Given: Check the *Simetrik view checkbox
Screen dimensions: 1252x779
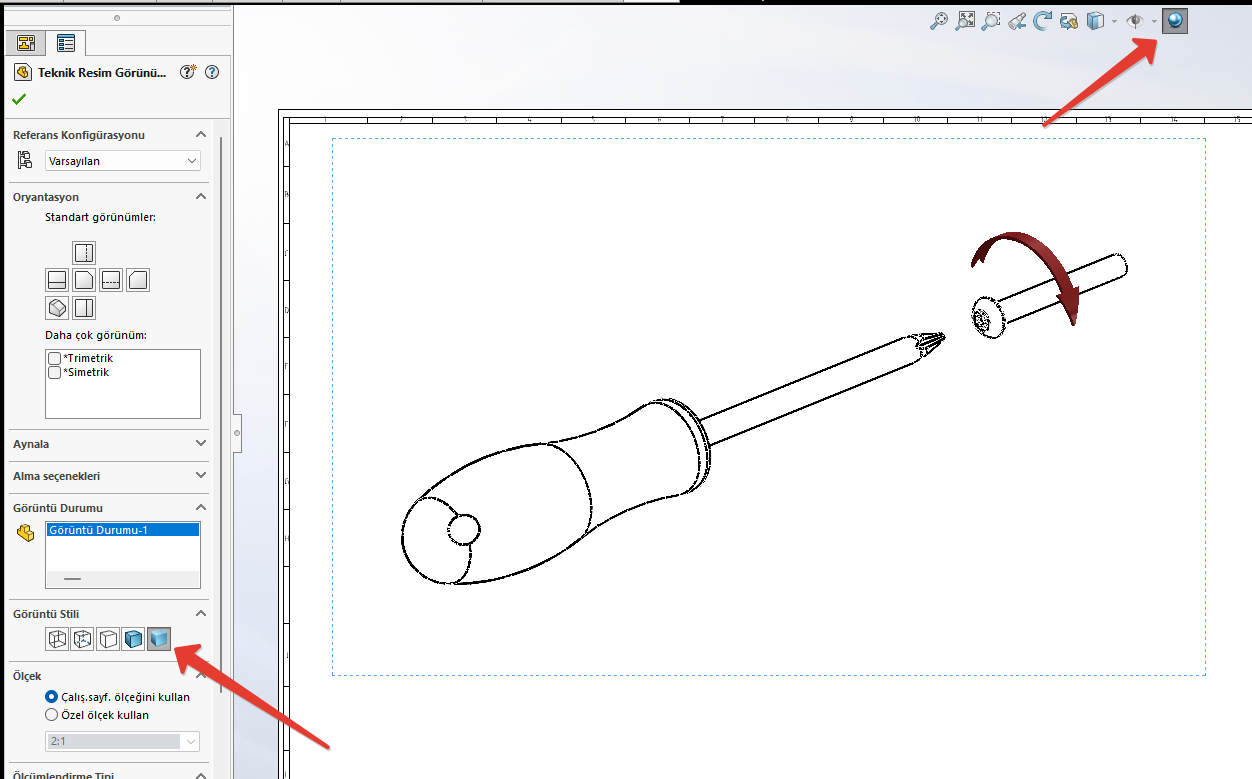Looking at the screenshot, I should click(x=55, y=372).
